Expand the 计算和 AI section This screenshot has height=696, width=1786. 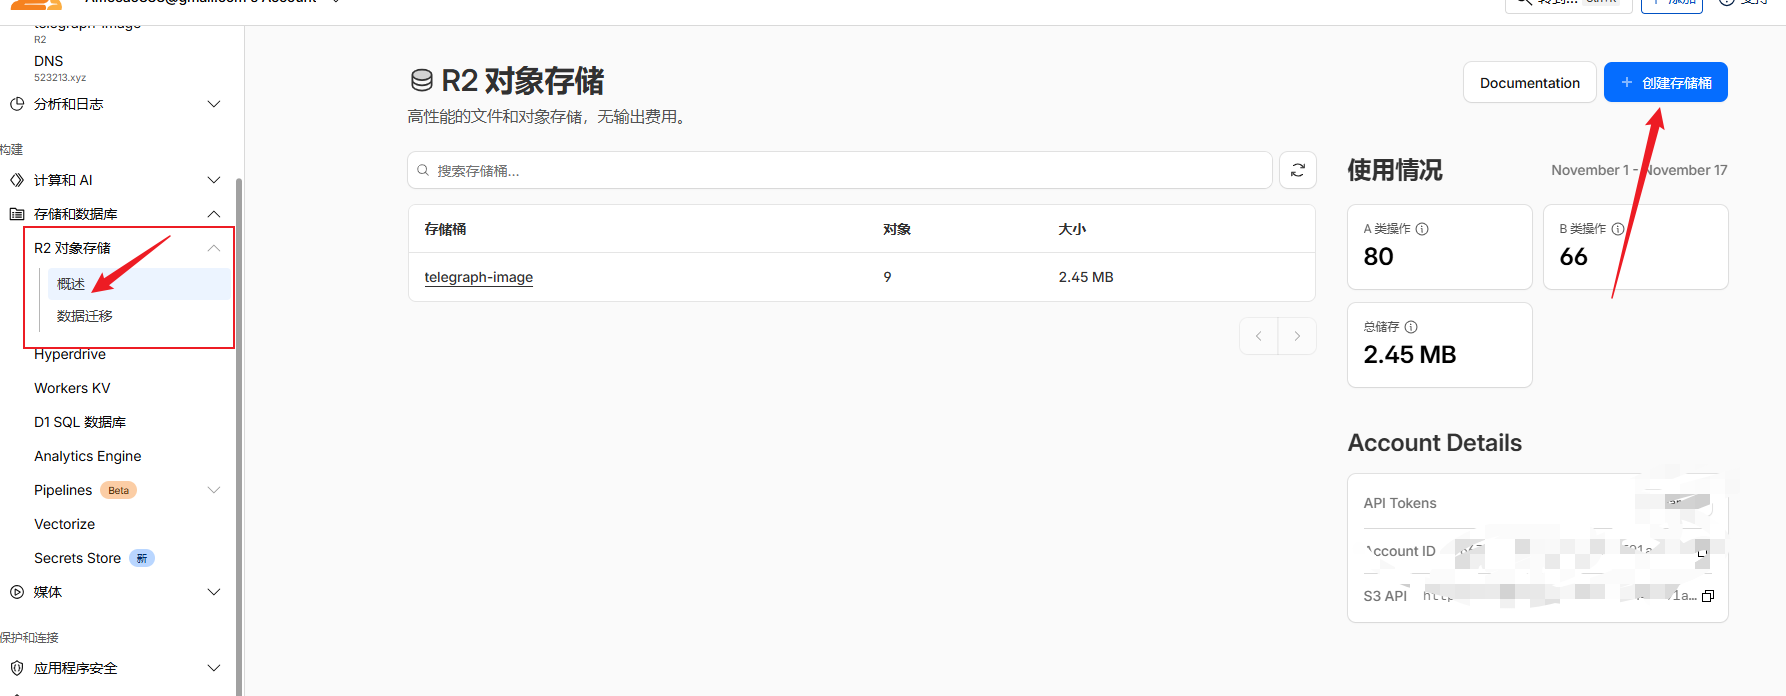[213, 180]
